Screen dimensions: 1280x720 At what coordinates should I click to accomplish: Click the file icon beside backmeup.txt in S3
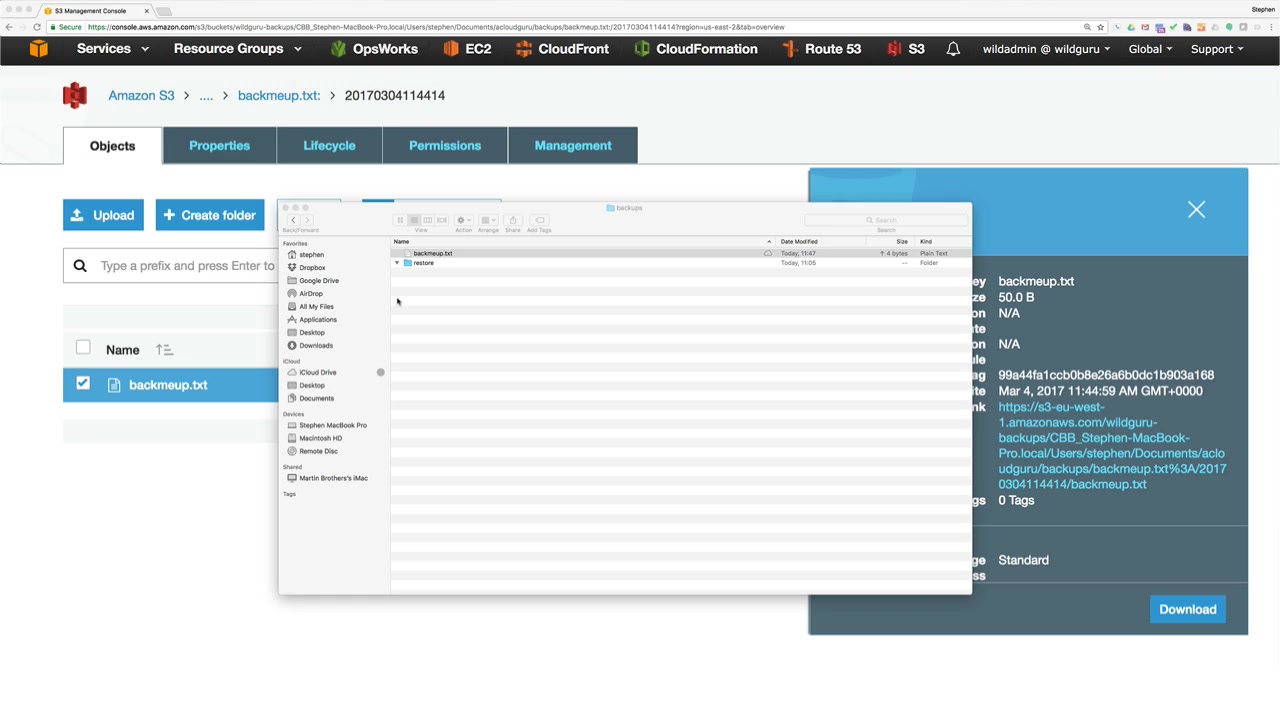pyautogui.click(x=113, y=385)
